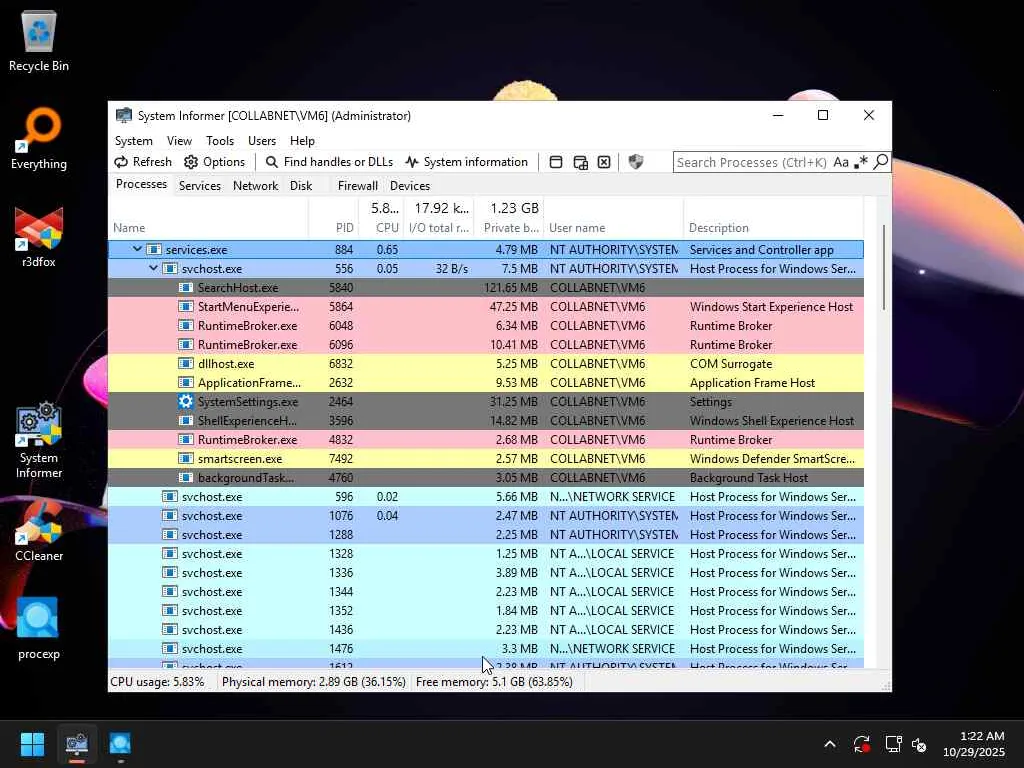
Task: Toggle case sensitive search Aa
Action: tap(841, 162)
